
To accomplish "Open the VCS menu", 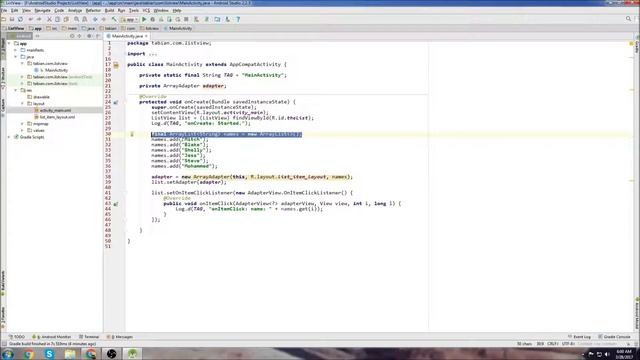I will coord(146,10).
